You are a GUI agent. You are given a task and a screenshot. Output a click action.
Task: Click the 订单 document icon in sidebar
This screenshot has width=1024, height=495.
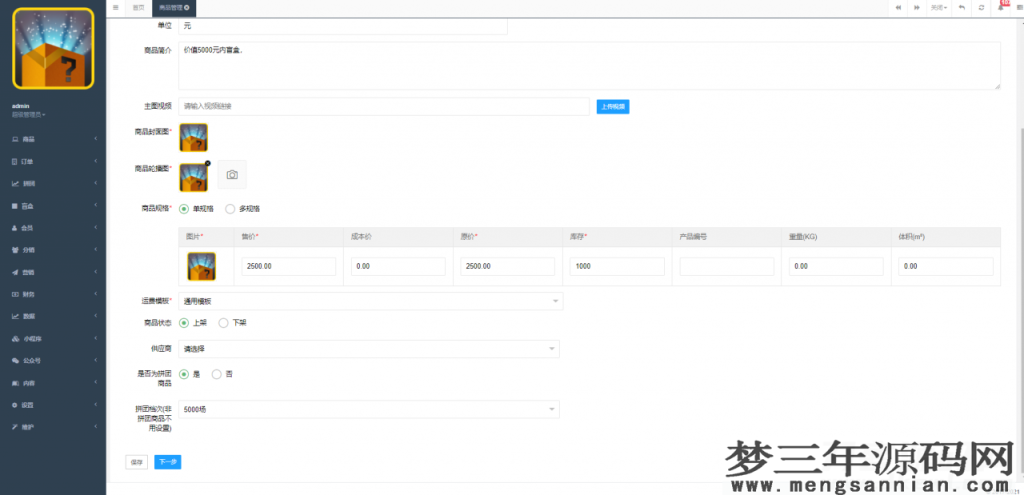(x=15, y=161)
